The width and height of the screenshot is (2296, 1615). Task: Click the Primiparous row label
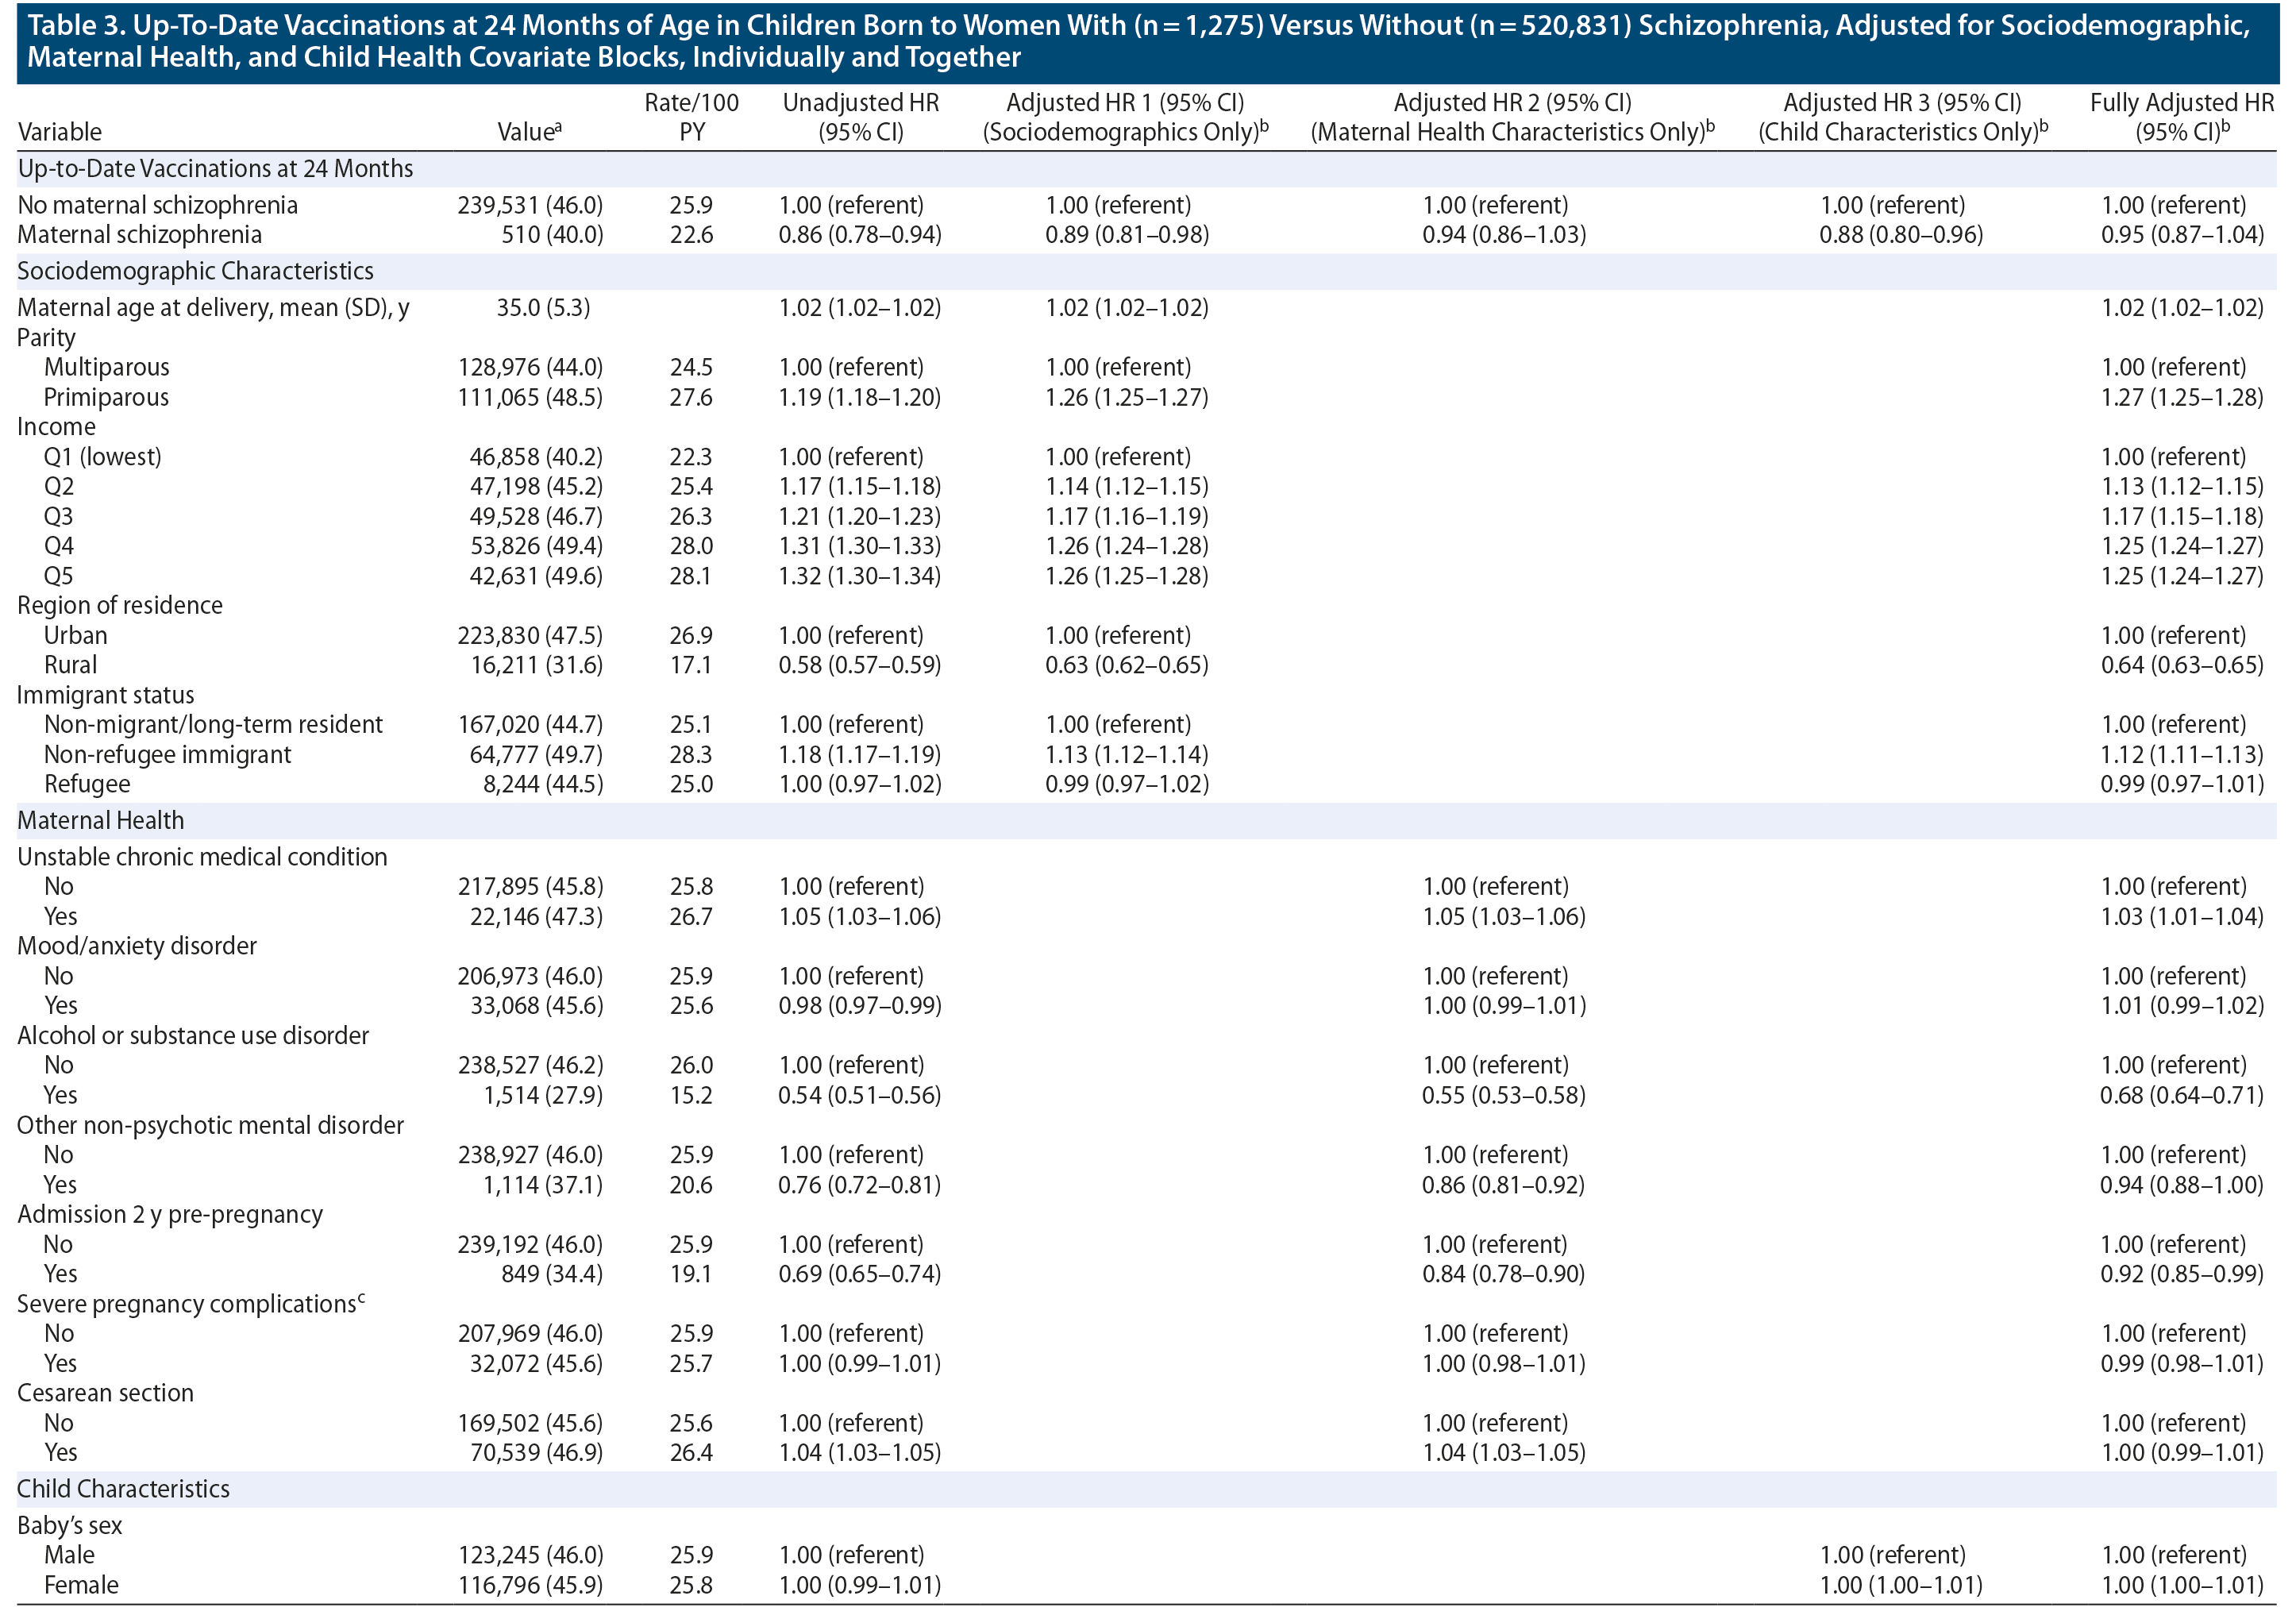tap(106, 398)
